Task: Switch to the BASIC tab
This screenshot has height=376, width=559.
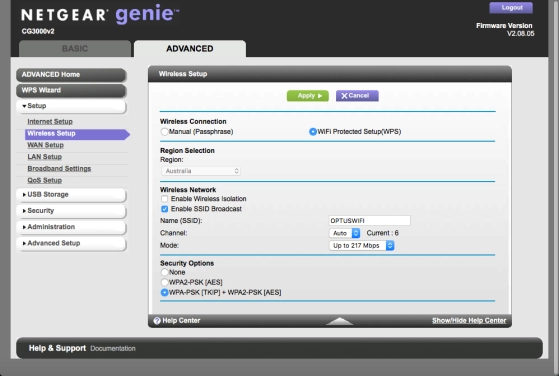Action: 75,49
